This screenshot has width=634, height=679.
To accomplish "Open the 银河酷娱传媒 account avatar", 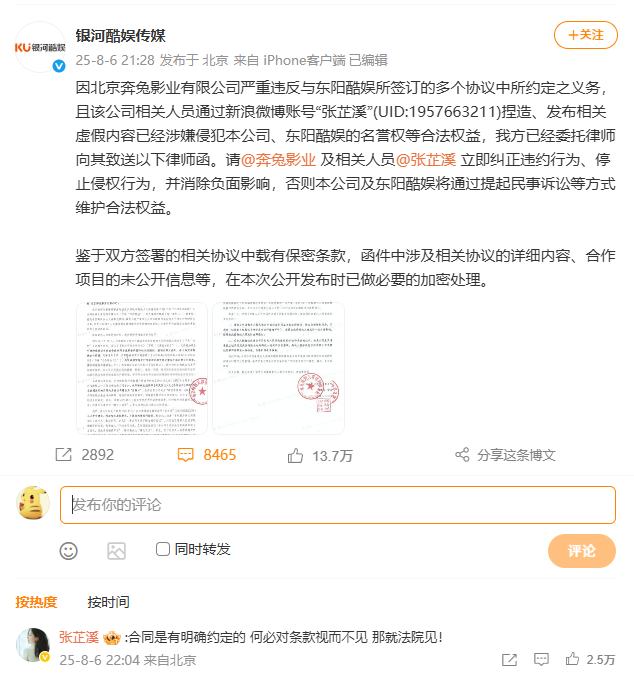I will [x=40, y=47].
